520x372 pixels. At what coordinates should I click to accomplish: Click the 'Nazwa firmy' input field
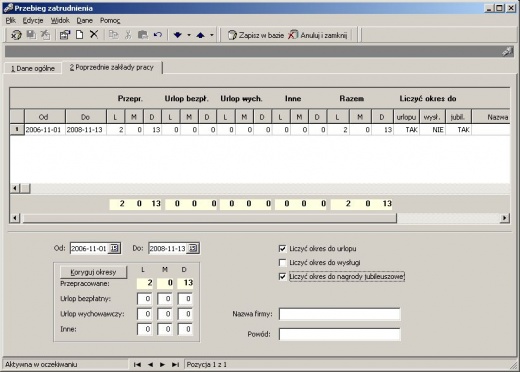click(339, 314)
